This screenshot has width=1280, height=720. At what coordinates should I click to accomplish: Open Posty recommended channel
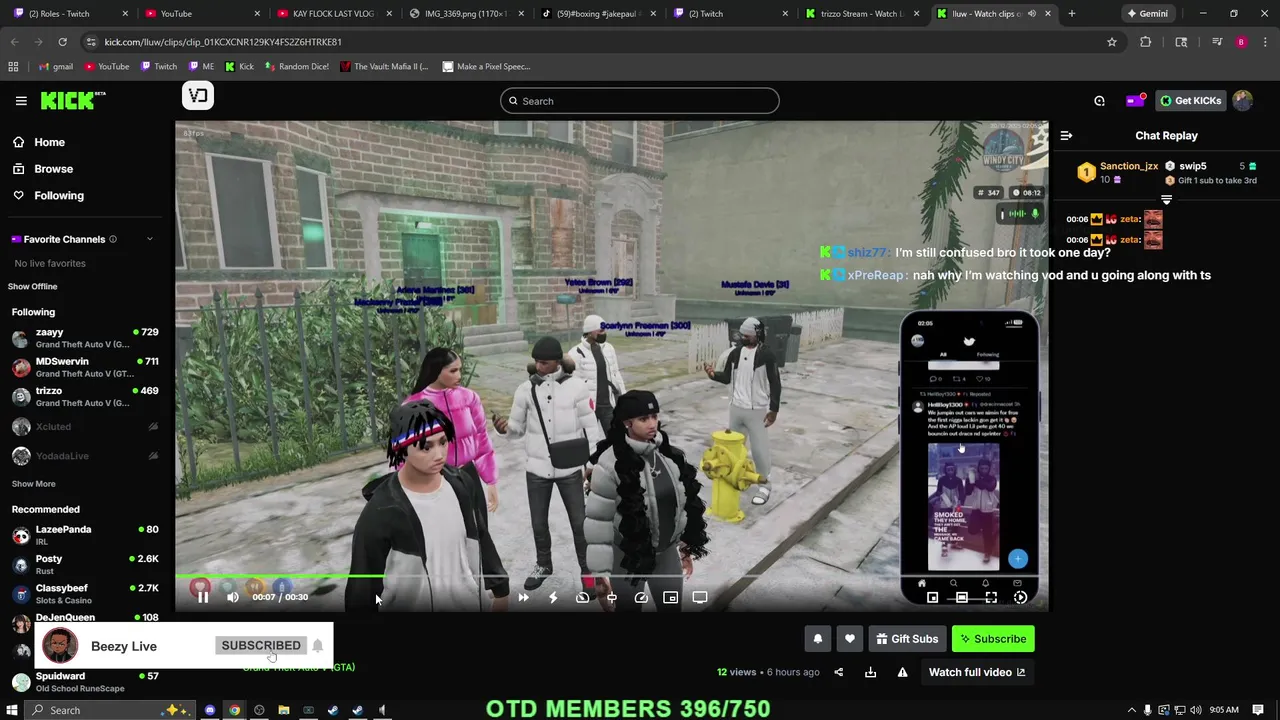(x=85, y=565)
